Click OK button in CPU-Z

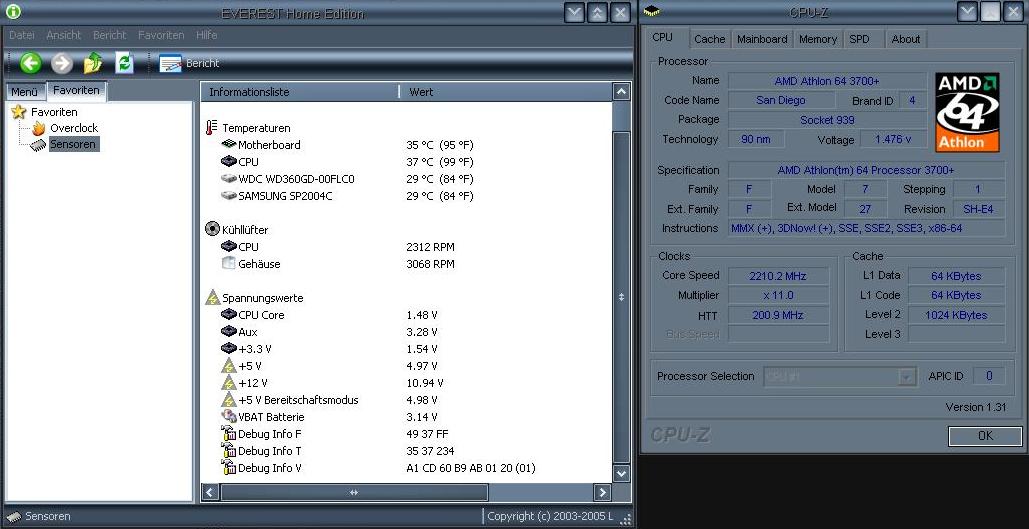(985, 436)
